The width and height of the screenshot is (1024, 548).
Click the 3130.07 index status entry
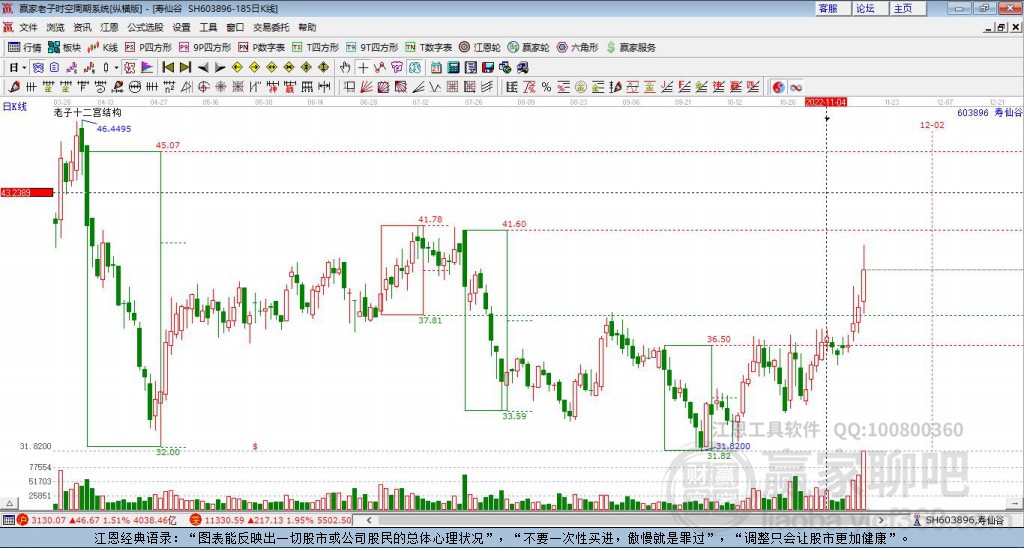point(98,521)
